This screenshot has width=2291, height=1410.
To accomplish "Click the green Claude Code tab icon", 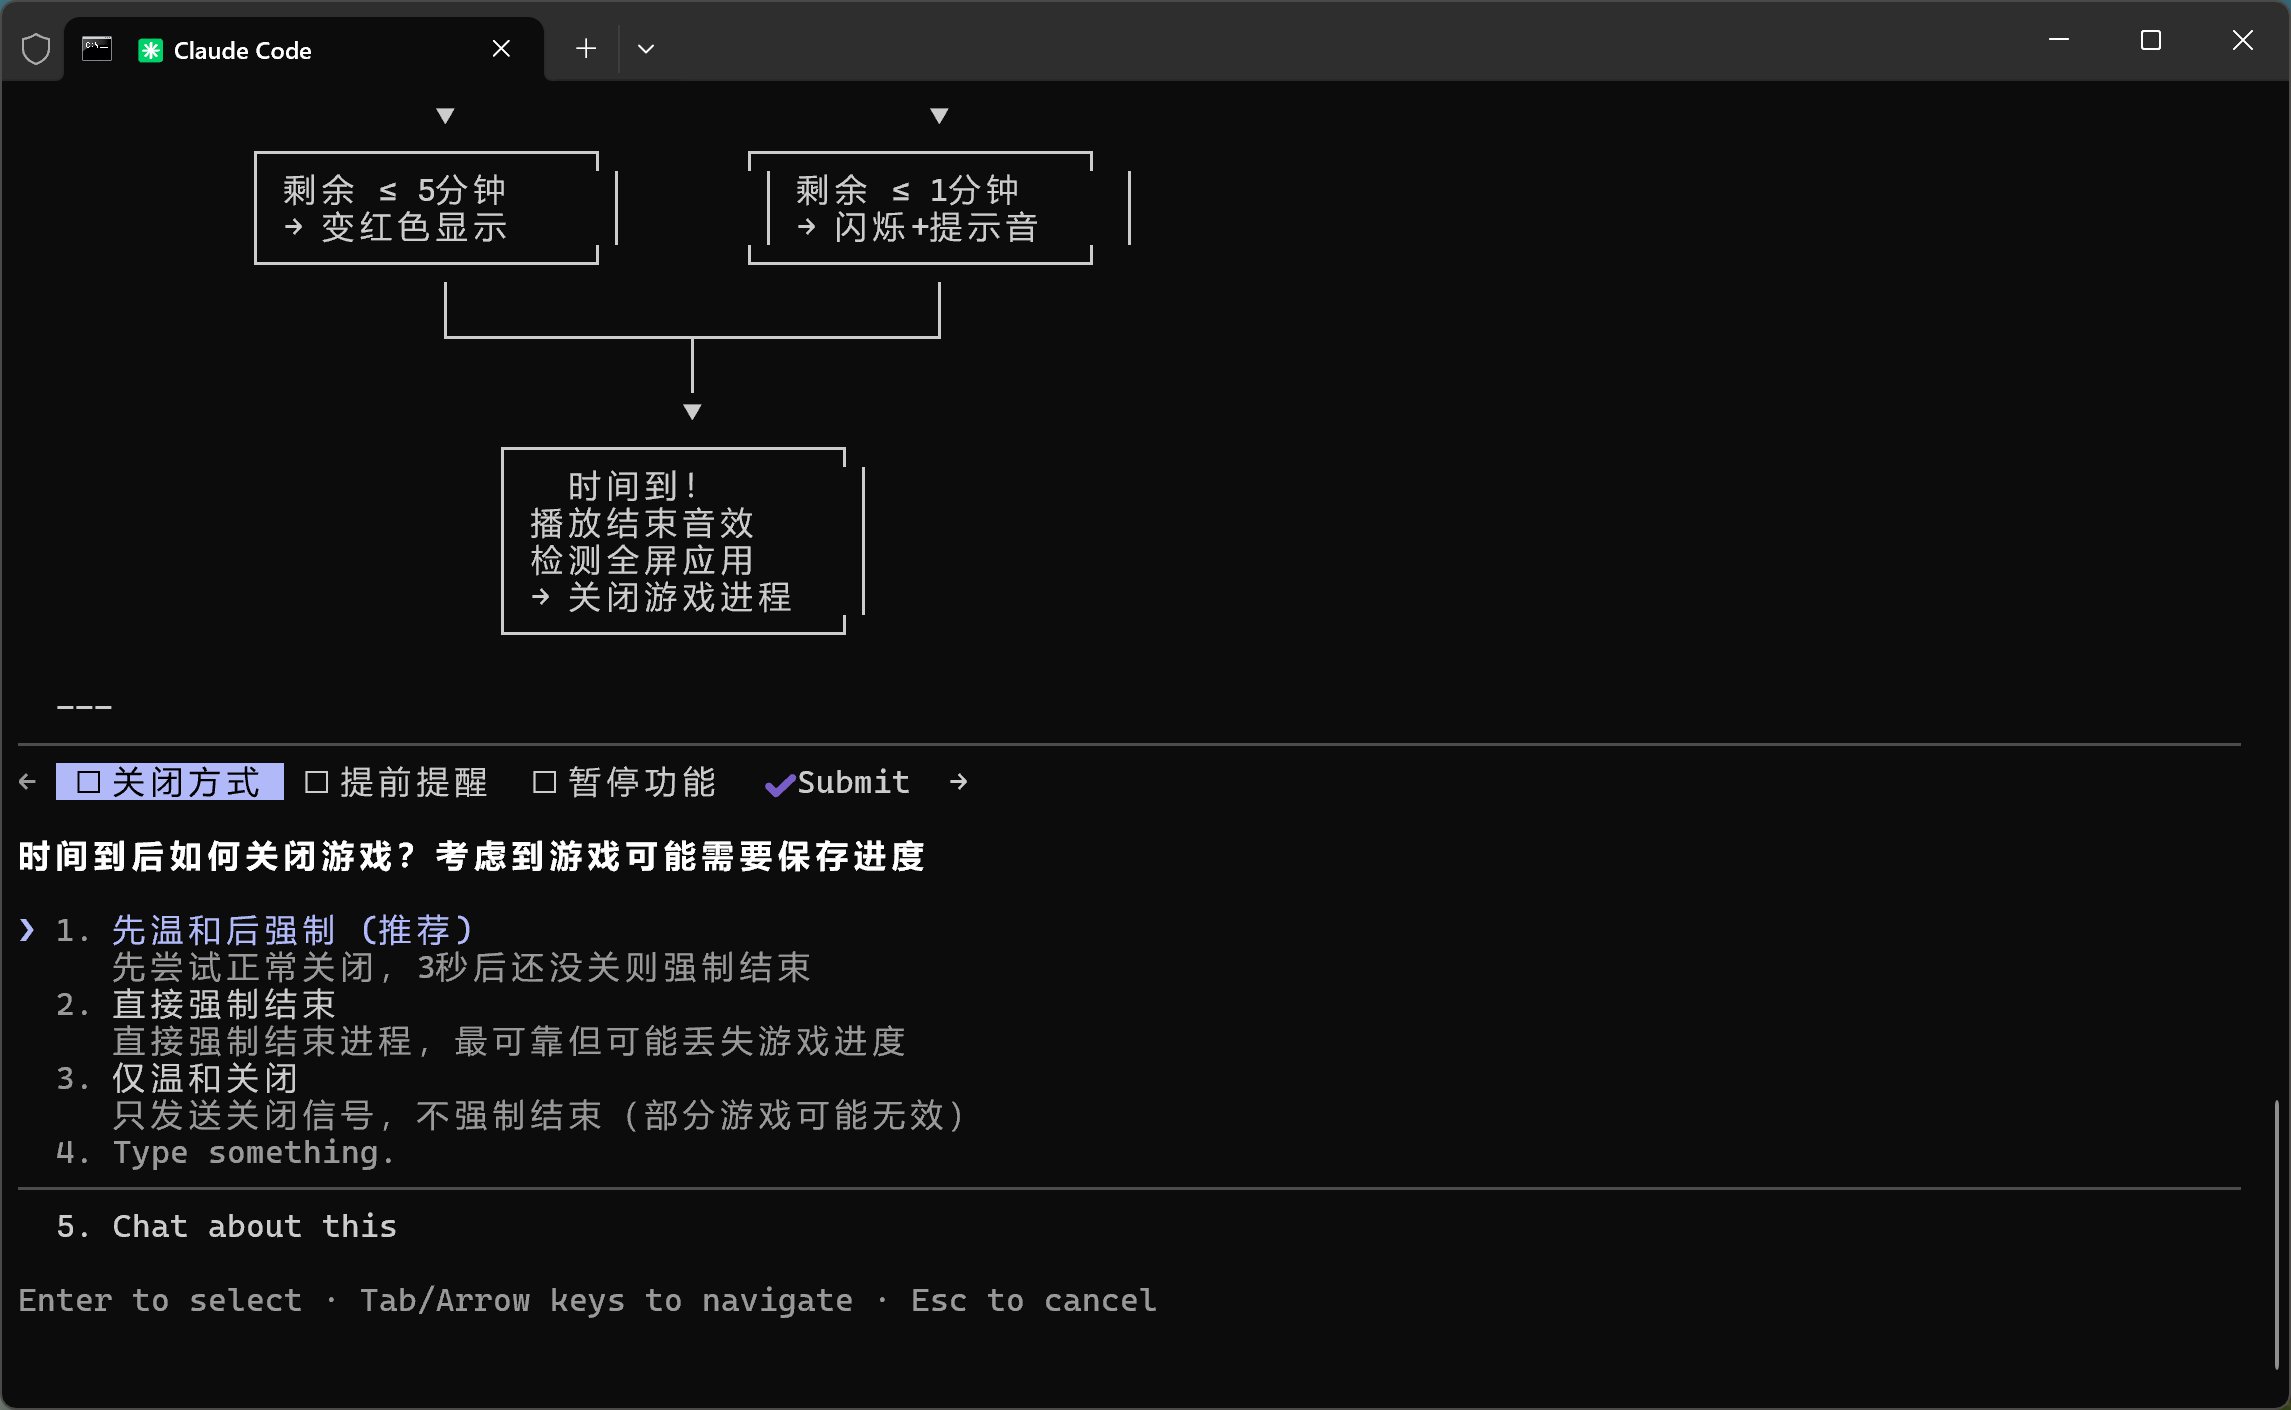I will 150,50.
